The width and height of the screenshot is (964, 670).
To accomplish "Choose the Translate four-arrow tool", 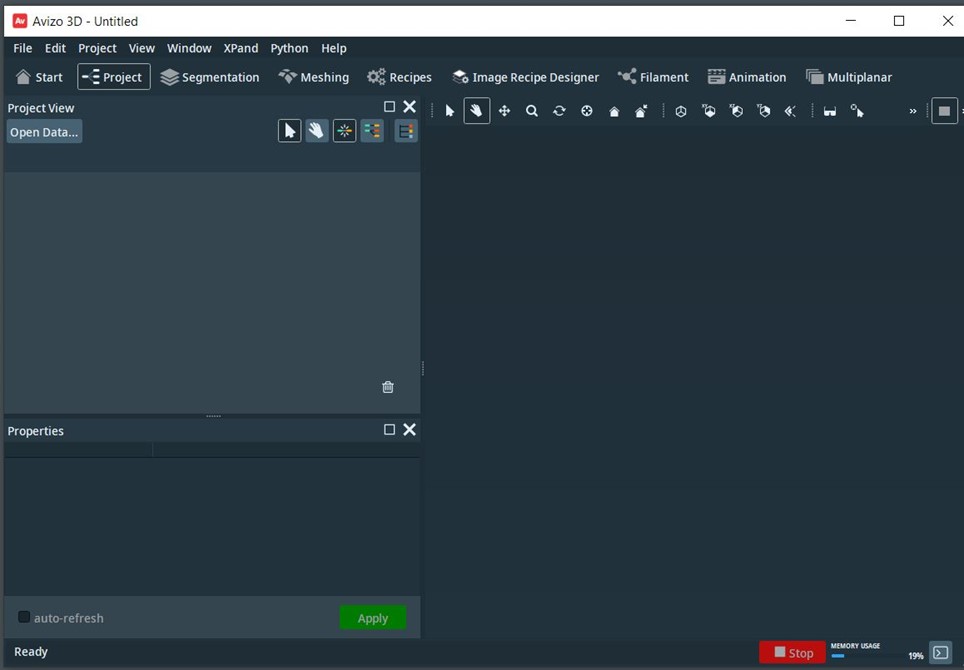I will pos(504,111).
